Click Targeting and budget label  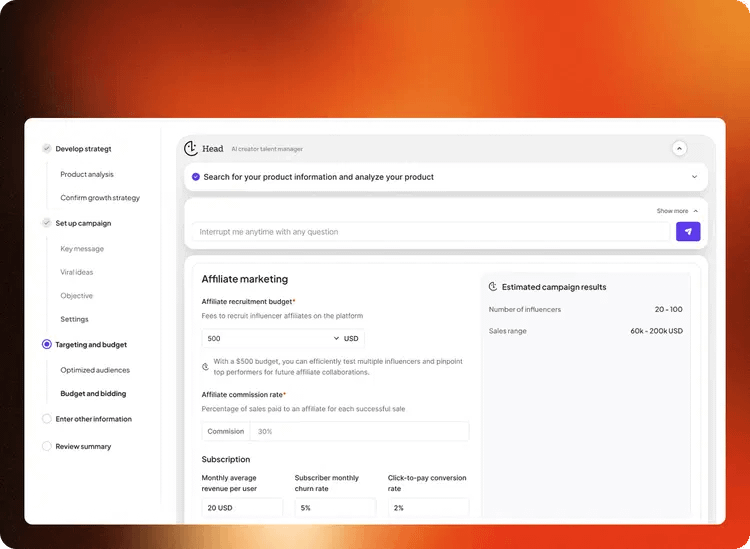(91, 345)
